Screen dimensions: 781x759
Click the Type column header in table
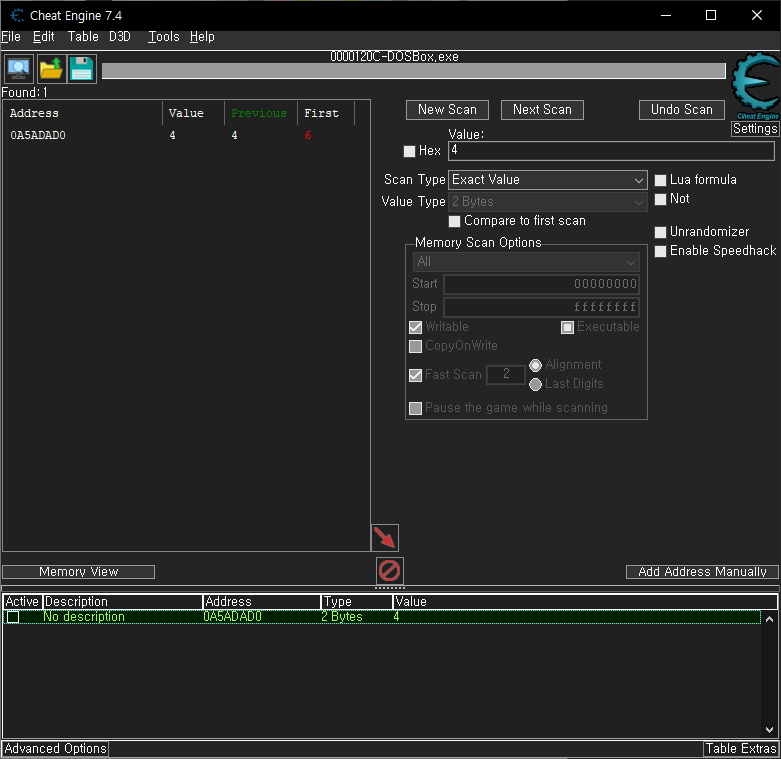pyautogui.click(x=357, y=602)
